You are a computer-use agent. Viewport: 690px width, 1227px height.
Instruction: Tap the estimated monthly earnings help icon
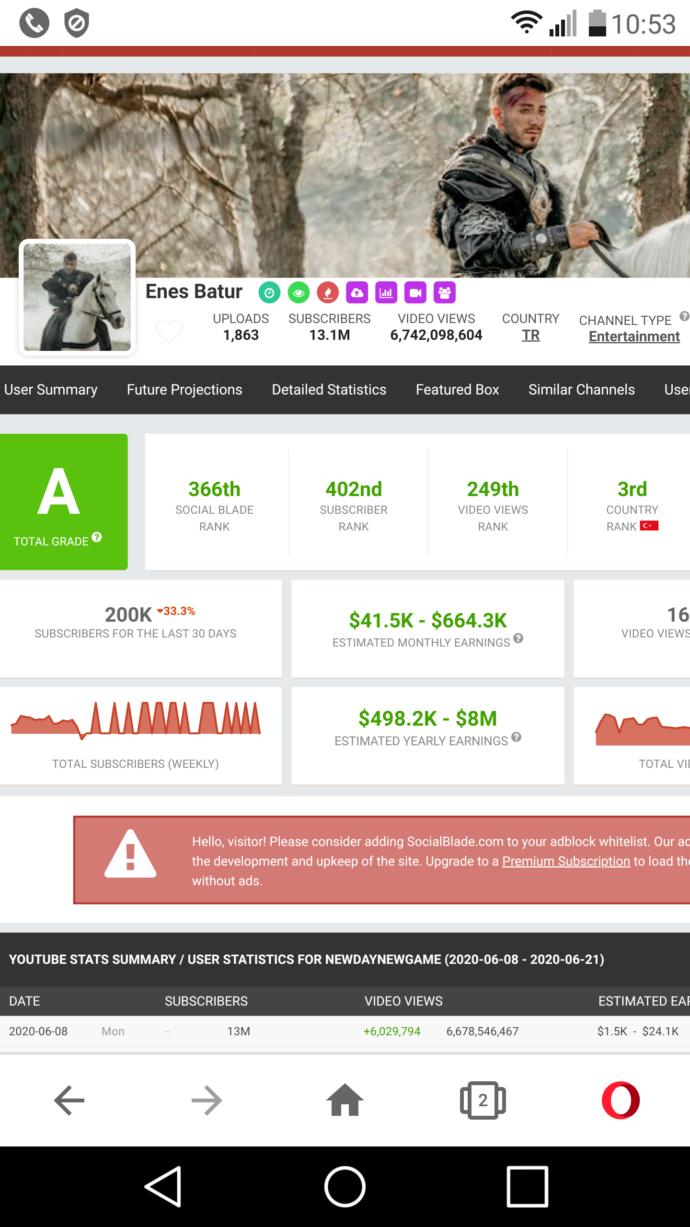(x=518, y=639)
